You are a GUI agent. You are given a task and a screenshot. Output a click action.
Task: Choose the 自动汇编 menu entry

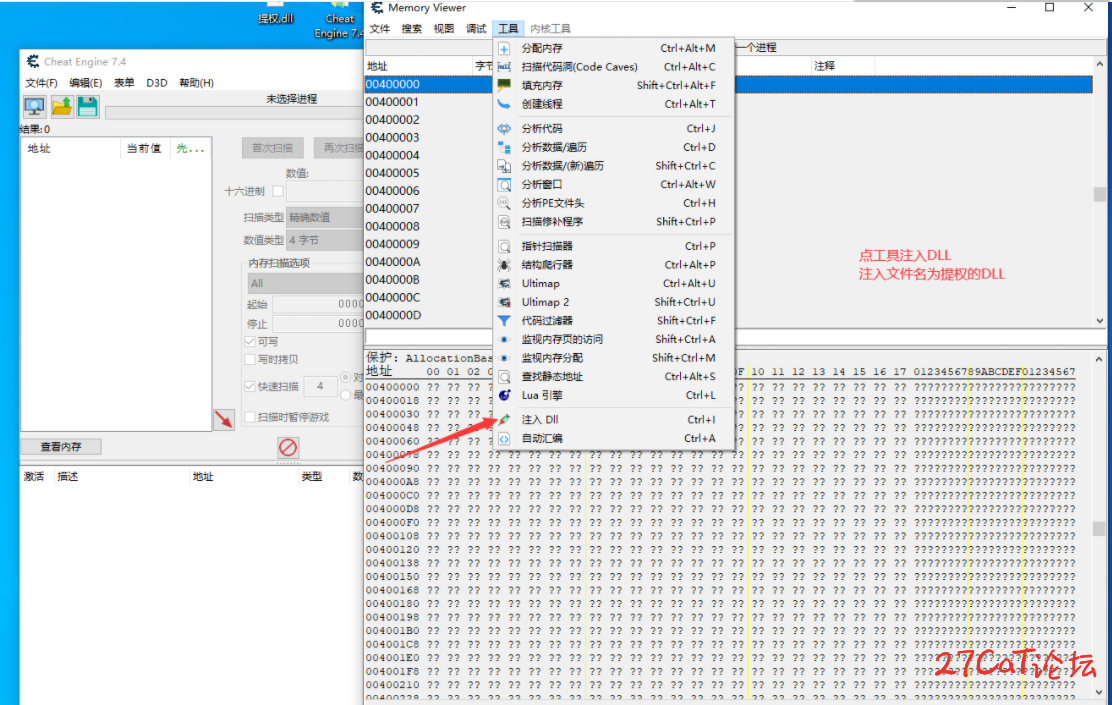click(x=614, y=438)
